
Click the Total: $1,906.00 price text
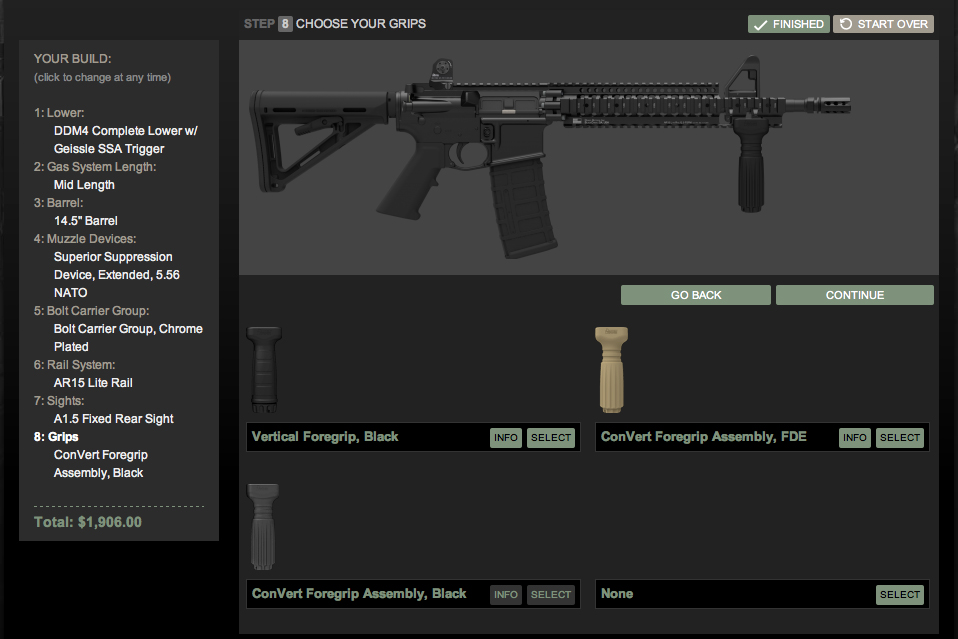pyautogui.click(x=88, y=522)
